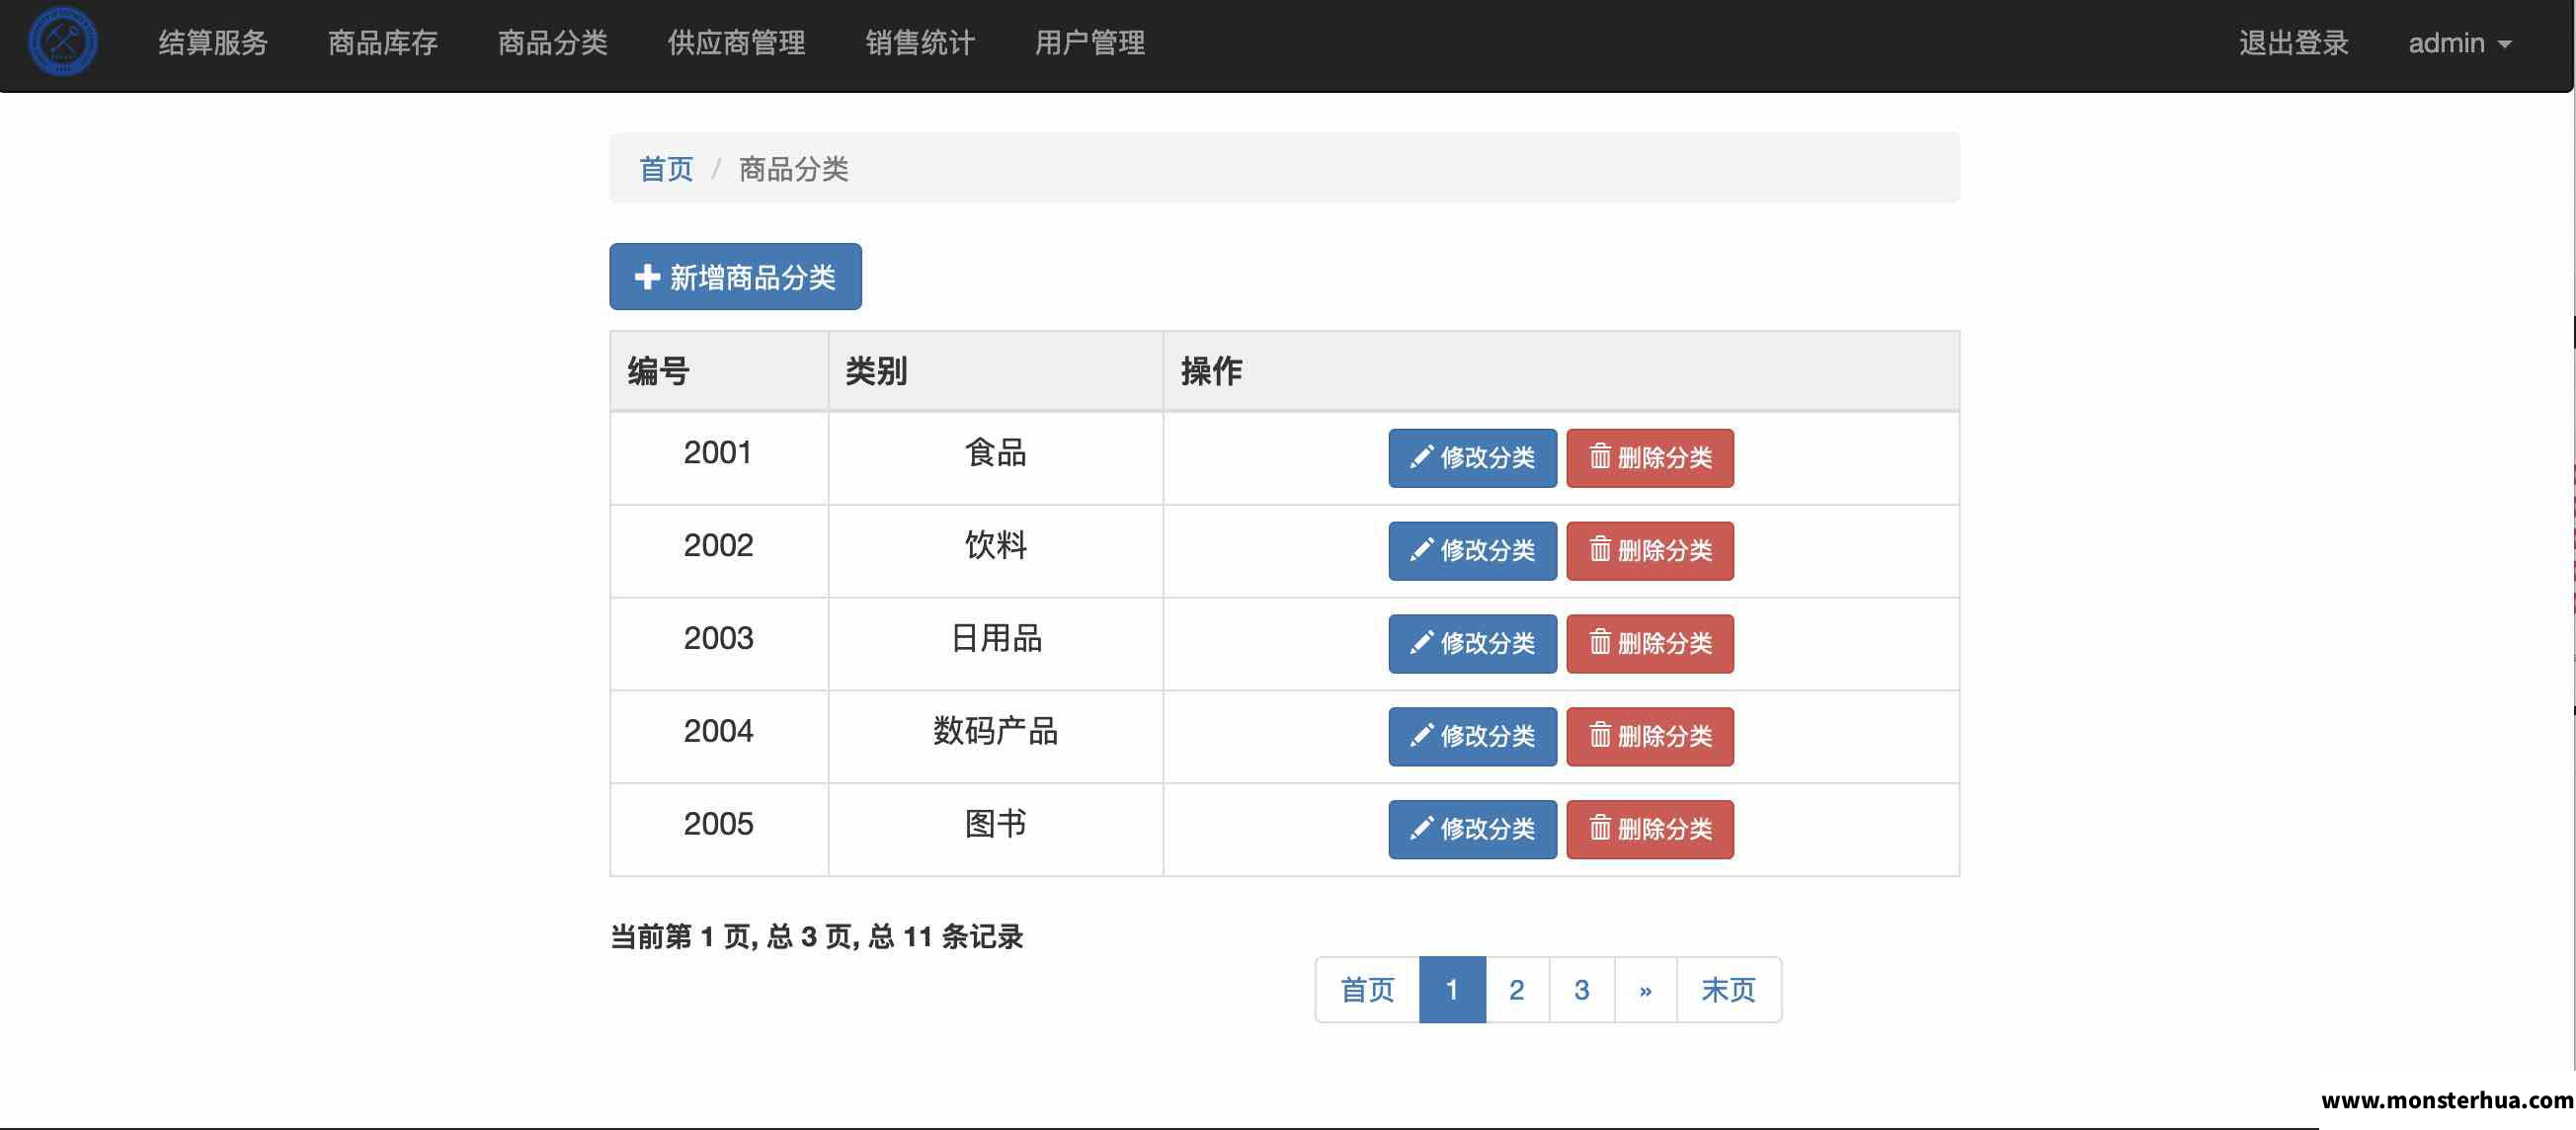Click 删除分类 for row 2002 饮料

tap(1650, 551)
